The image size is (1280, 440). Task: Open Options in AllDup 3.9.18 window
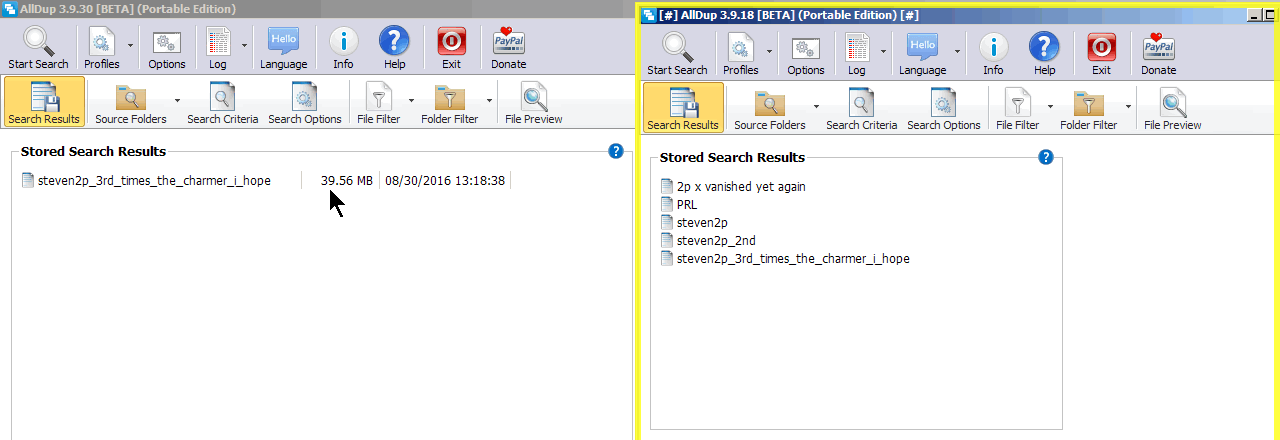[x=806, y=54]
